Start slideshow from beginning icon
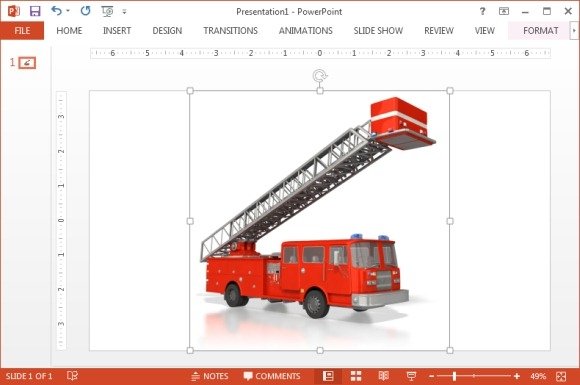 point(107,11)
